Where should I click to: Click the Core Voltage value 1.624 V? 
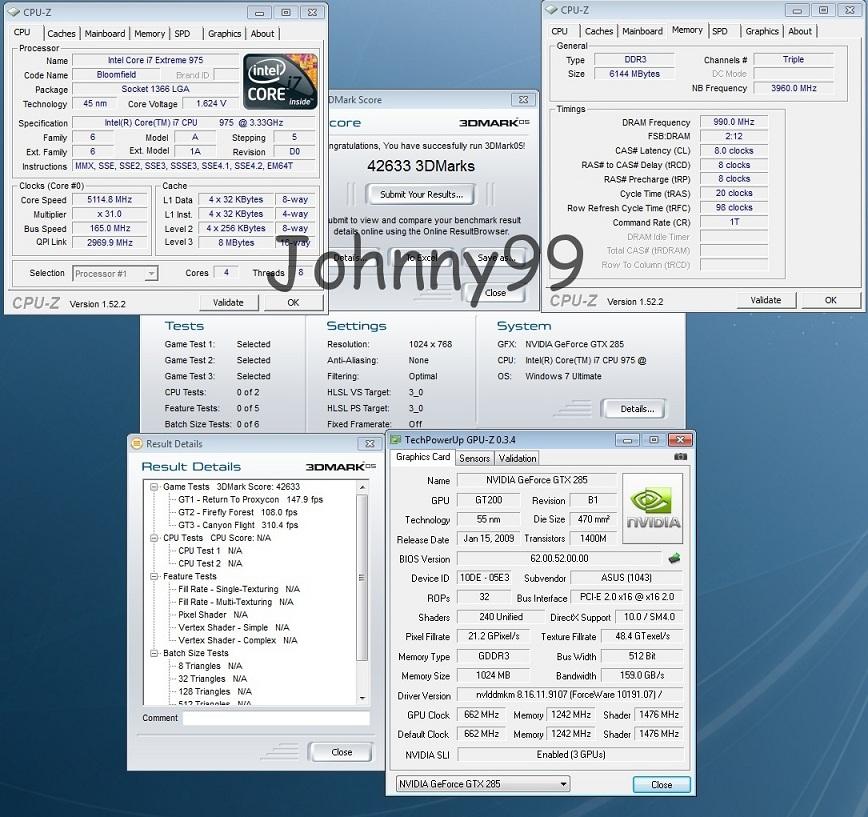click(211, 104)
